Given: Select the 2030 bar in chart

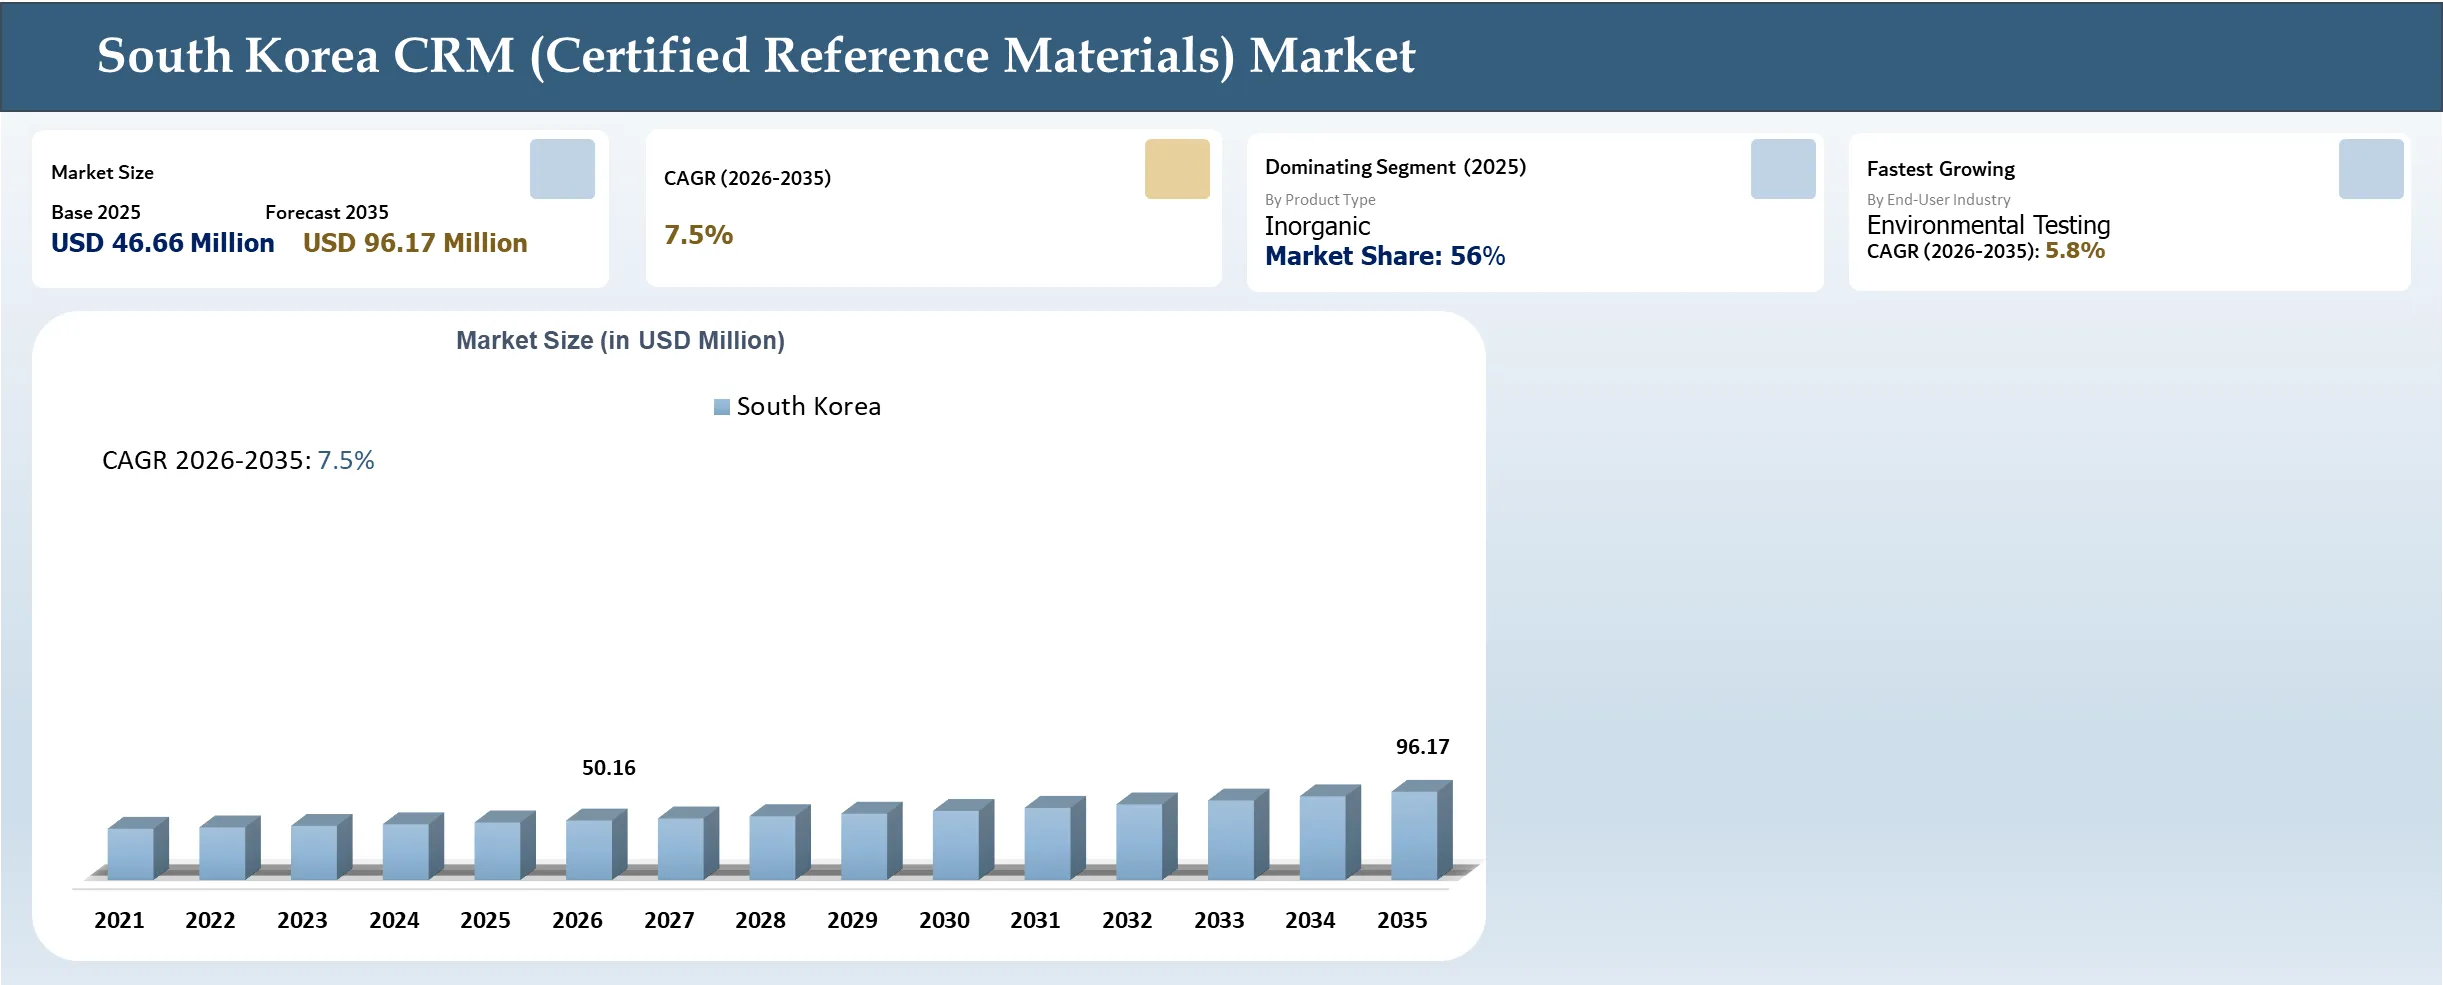Looking at the screenshot, I should [963, 840].
